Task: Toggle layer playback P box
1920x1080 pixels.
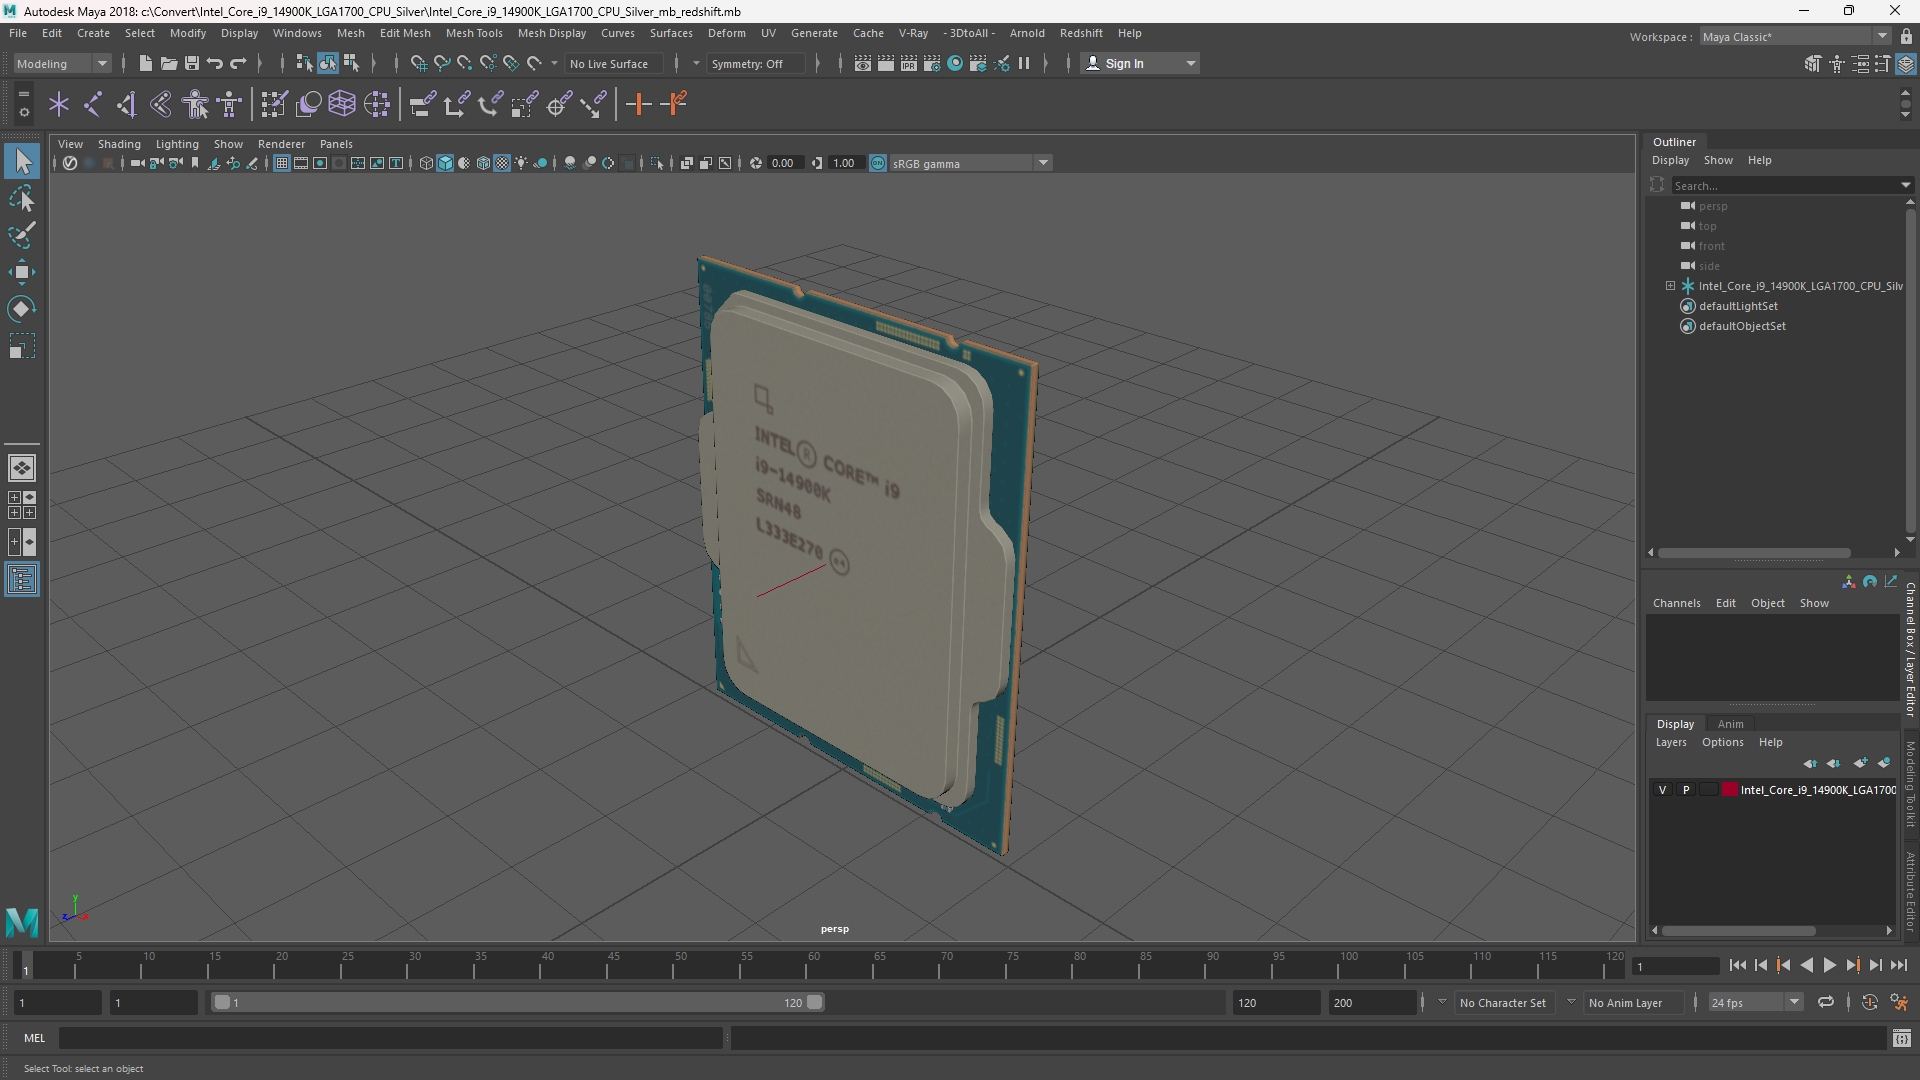Action: 1686,790
